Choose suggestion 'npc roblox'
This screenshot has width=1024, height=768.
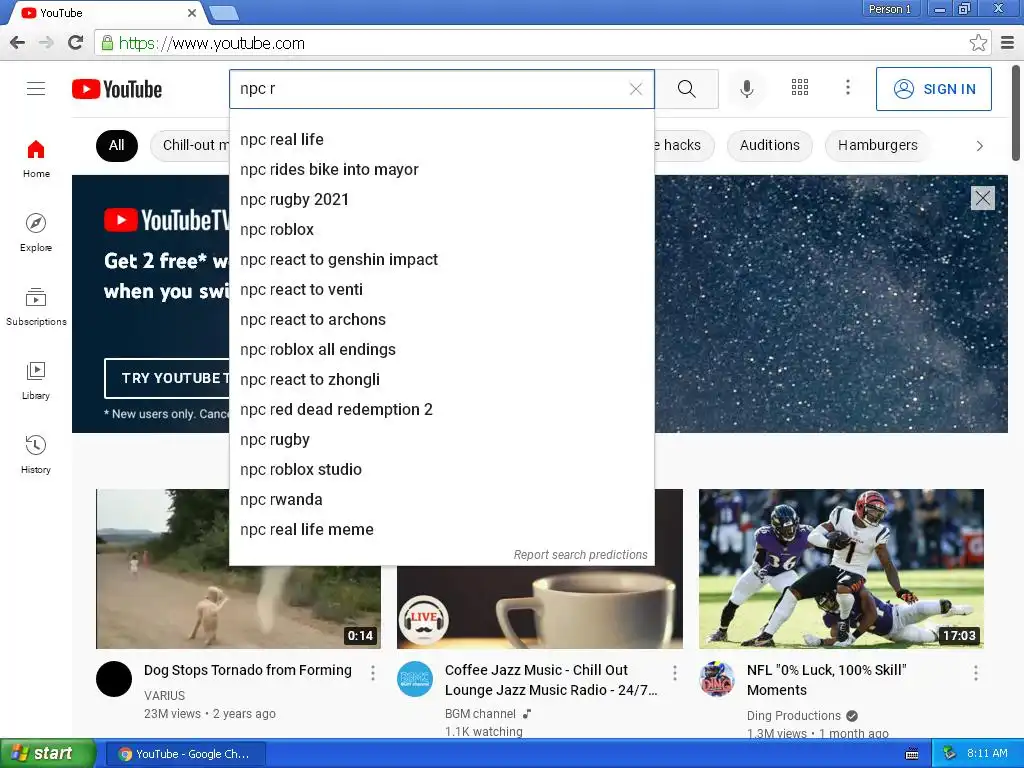tap(441, 230)
